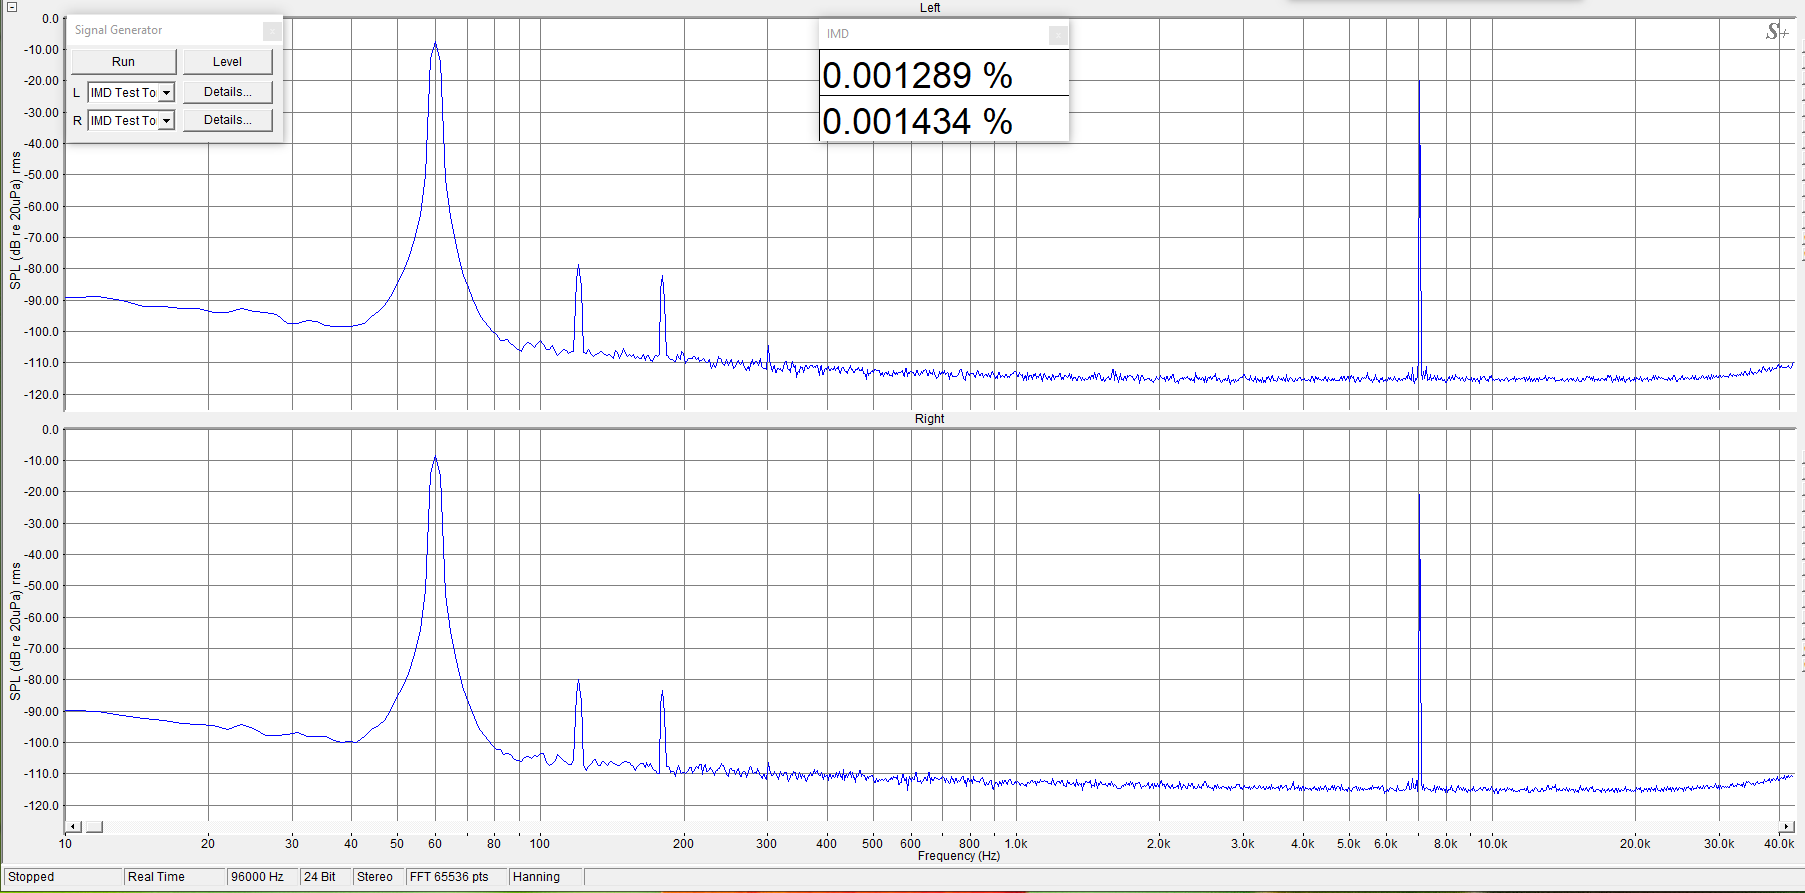This screenshot has height=893, width=1805.
Task: Open Details for the right channel
Action: 227,120
